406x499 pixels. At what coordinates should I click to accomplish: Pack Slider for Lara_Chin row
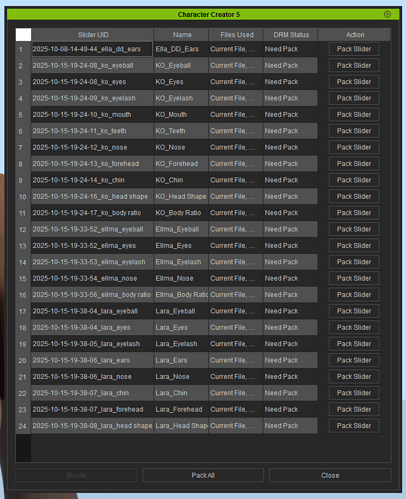[354, 393]
